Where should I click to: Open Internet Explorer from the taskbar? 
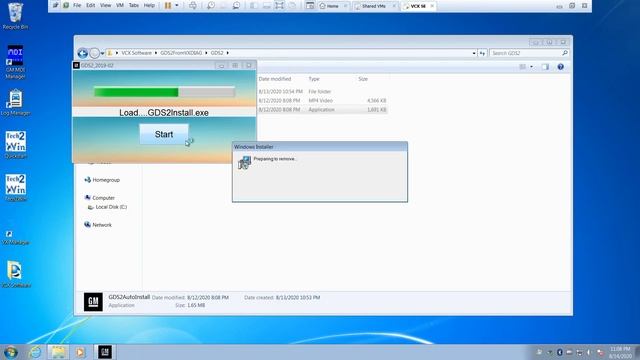pos(36,352)
